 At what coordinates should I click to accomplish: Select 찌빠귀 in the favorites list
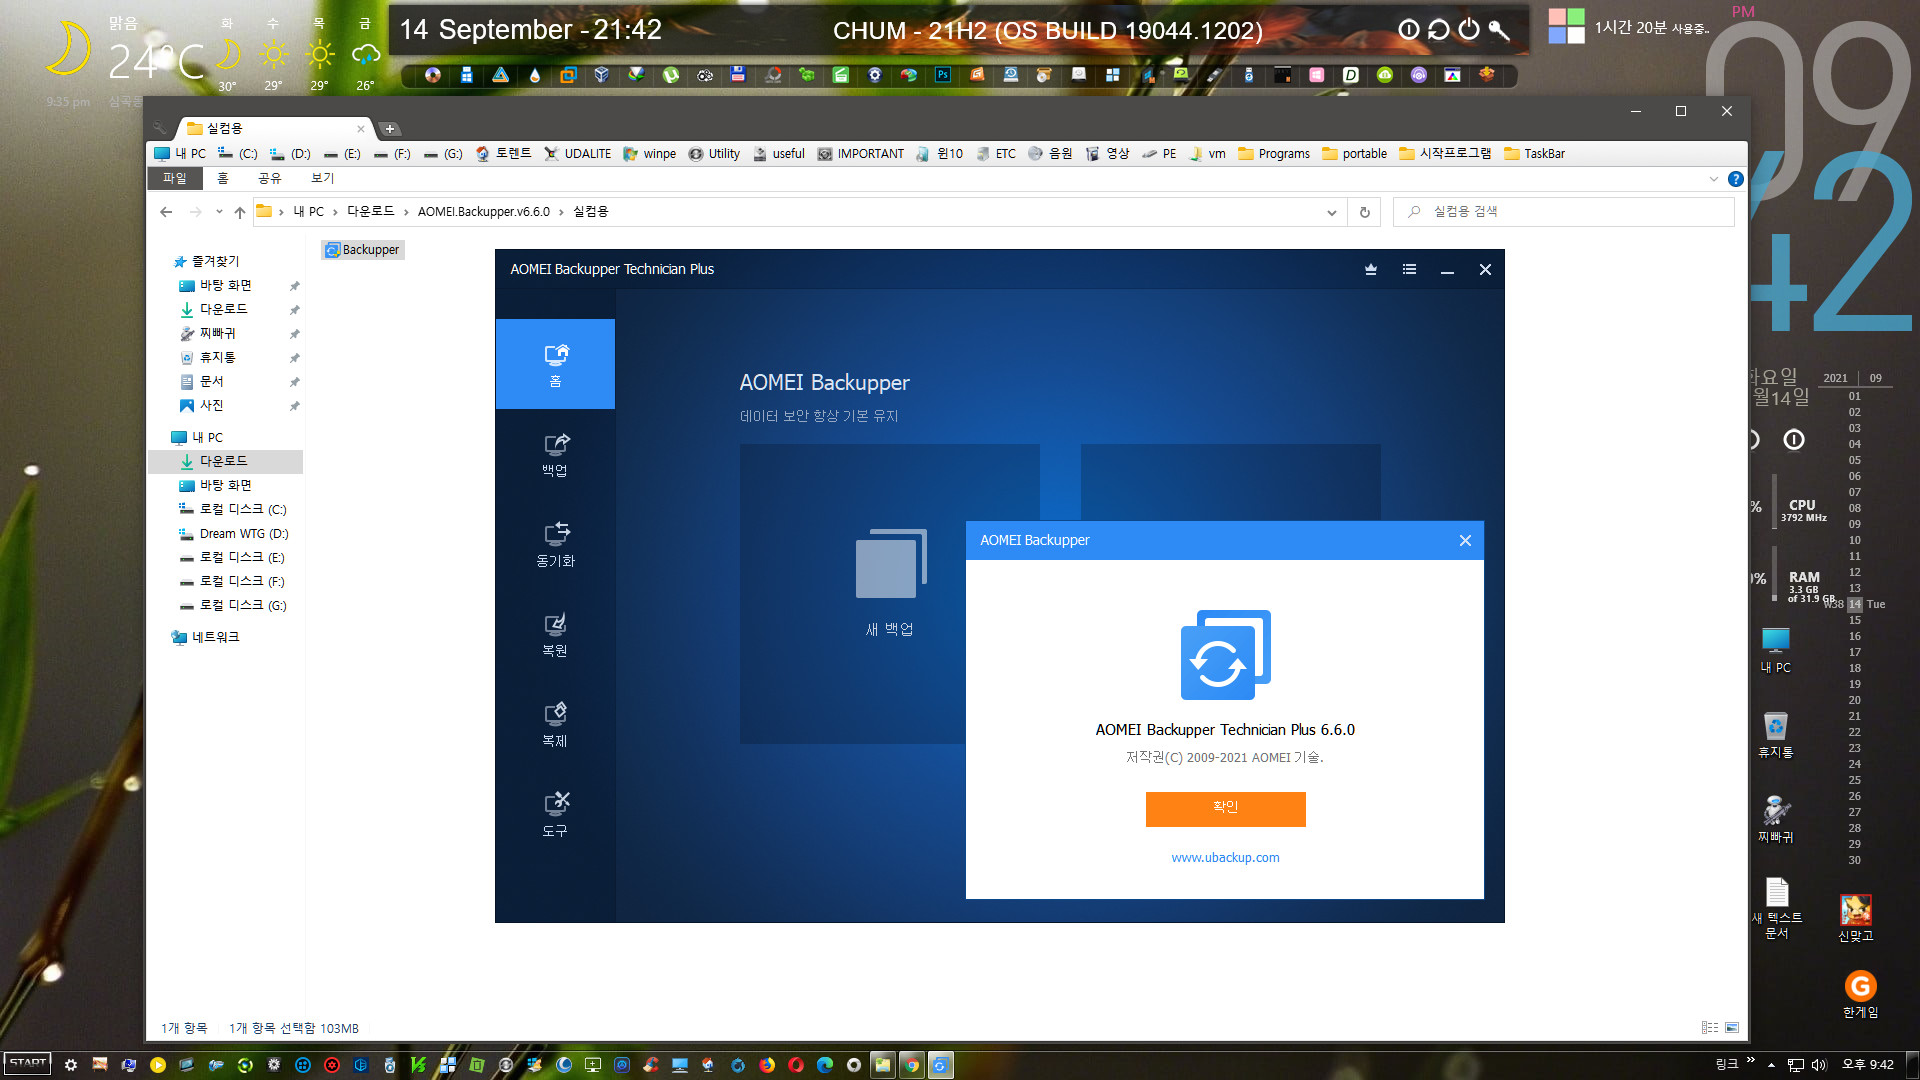point(209,334)
